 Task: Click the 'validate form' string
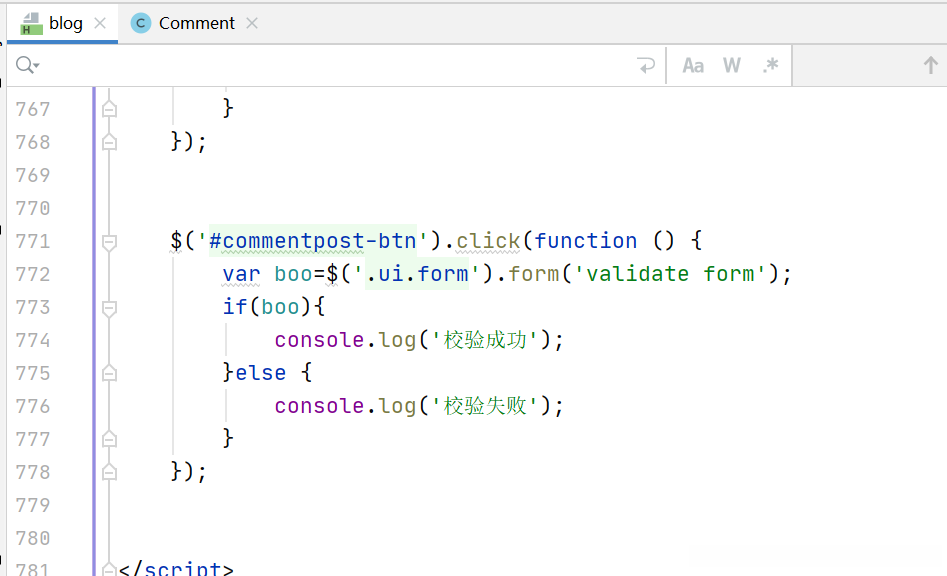(x=670, y=274)
